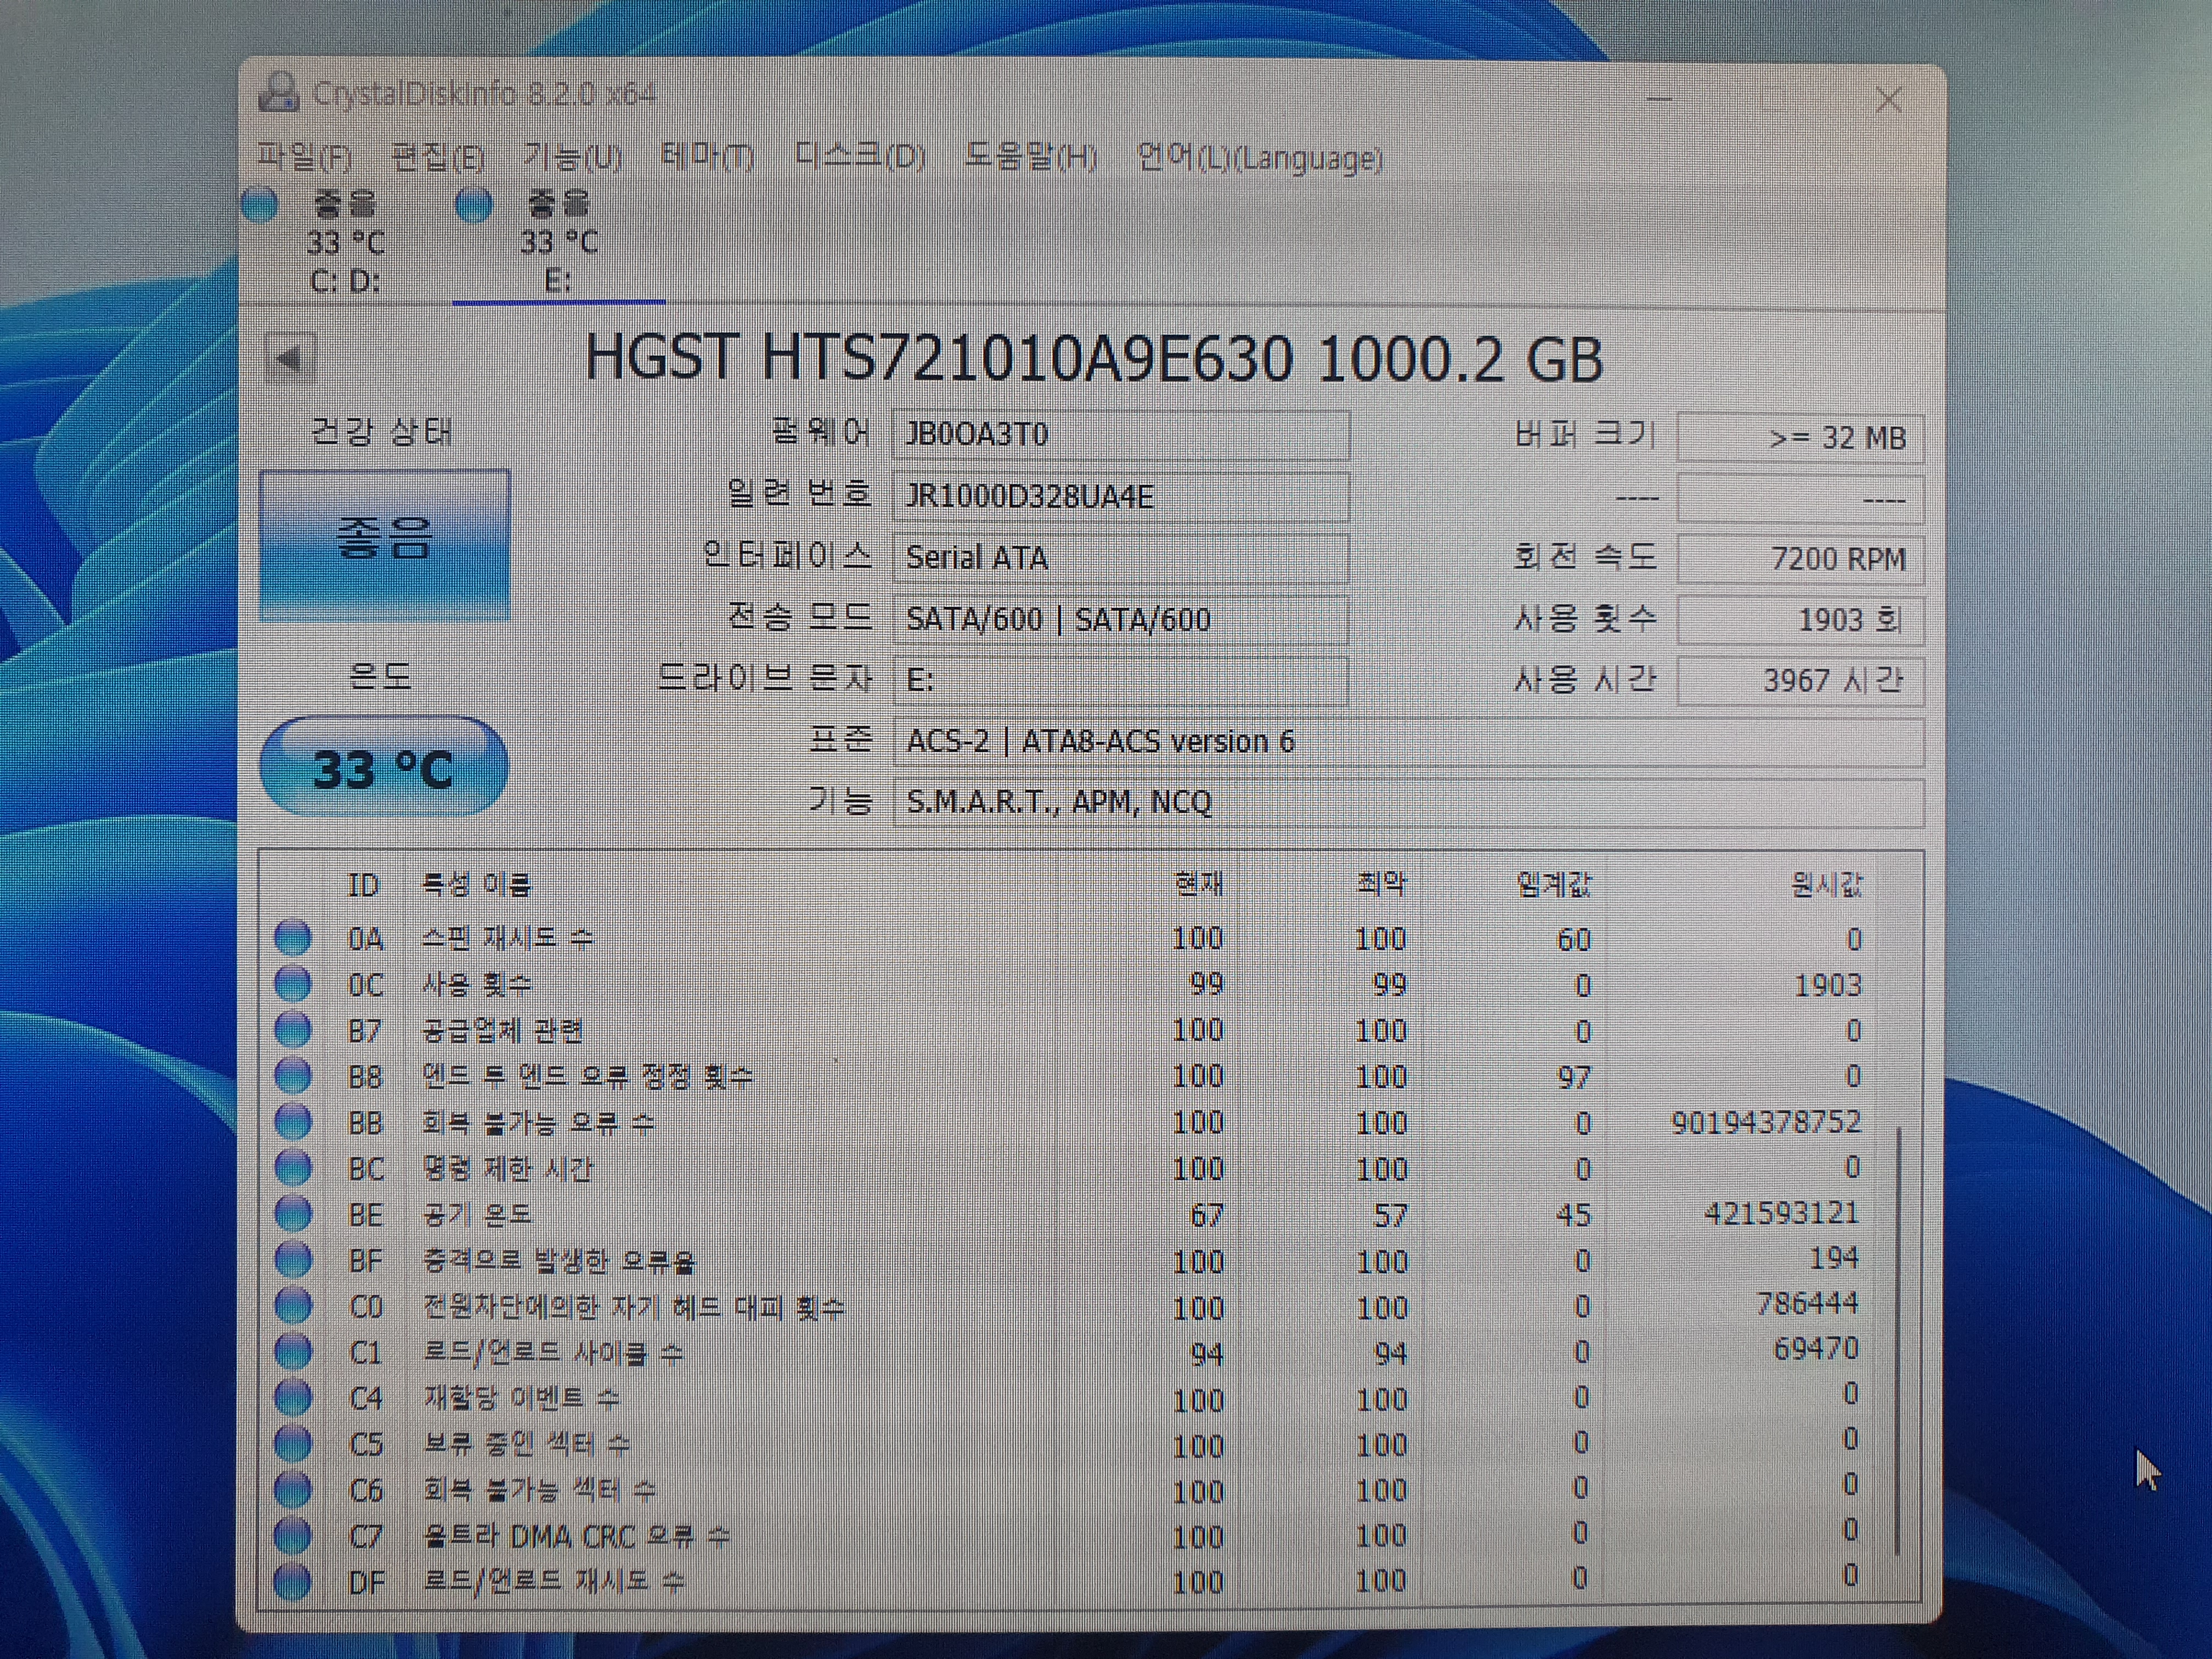Click status dot for row BE
Image resolution: width=2212 pixels, height=1659 pixels.
292,1214
